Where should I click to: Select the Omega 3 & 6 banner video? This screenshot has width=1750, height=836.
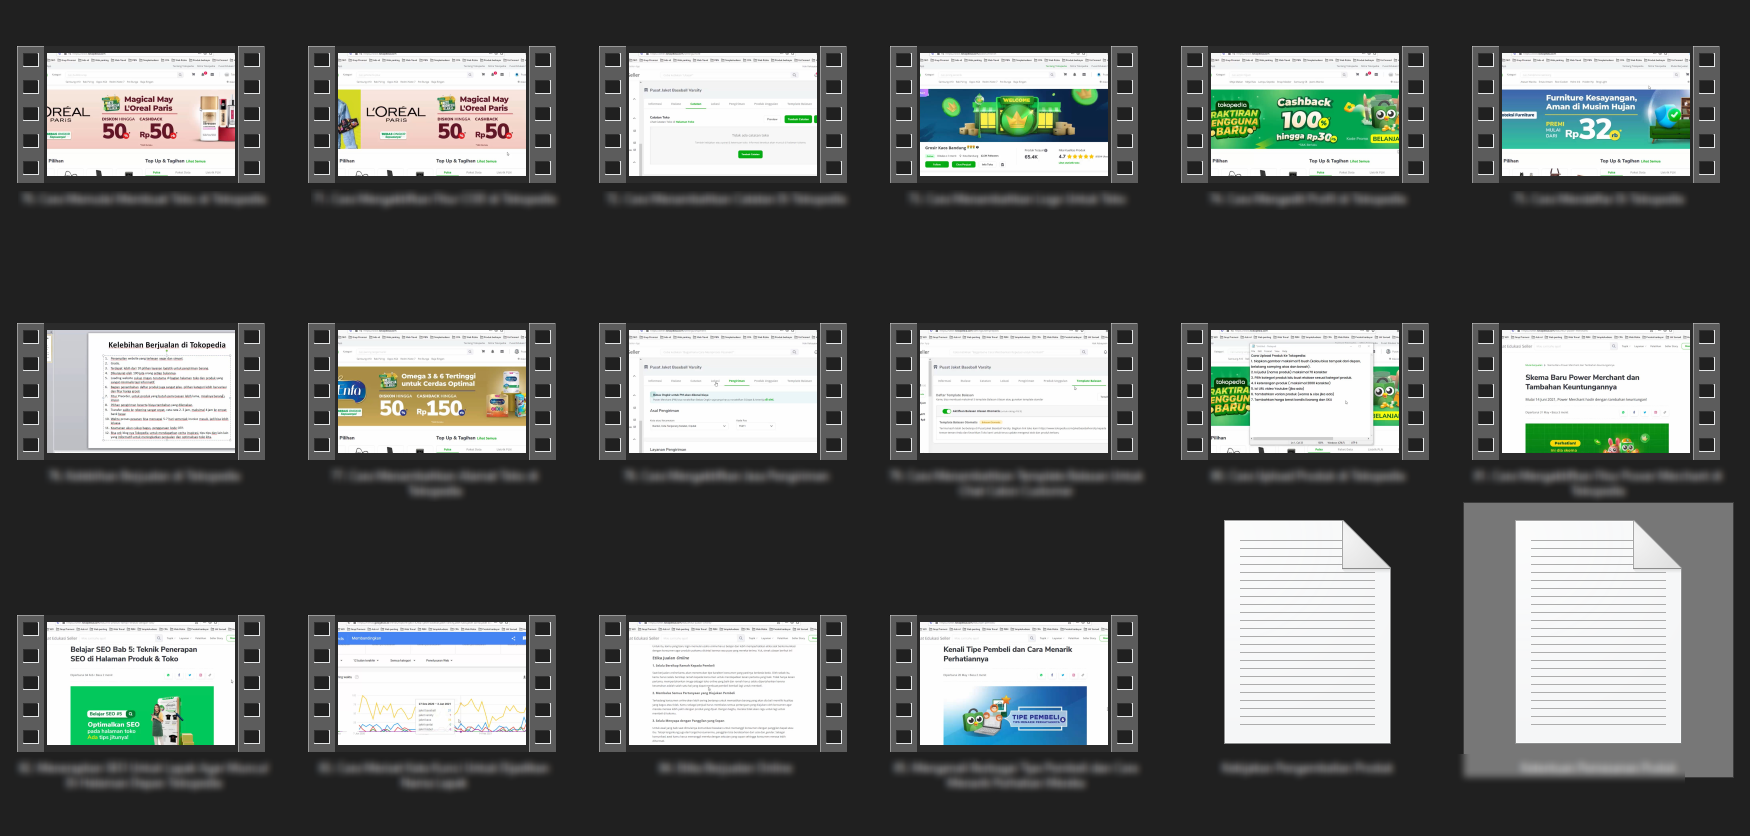pyautogui.click(x=432, y=391)
